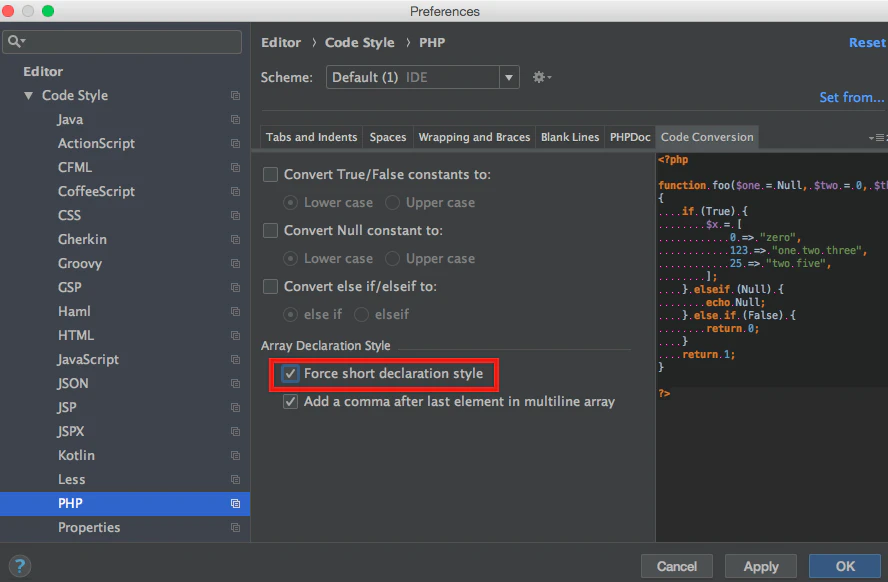Open the PHPDoc tab
The width and height of the screenshot is (888, 582).
click(x=630, y=137)
